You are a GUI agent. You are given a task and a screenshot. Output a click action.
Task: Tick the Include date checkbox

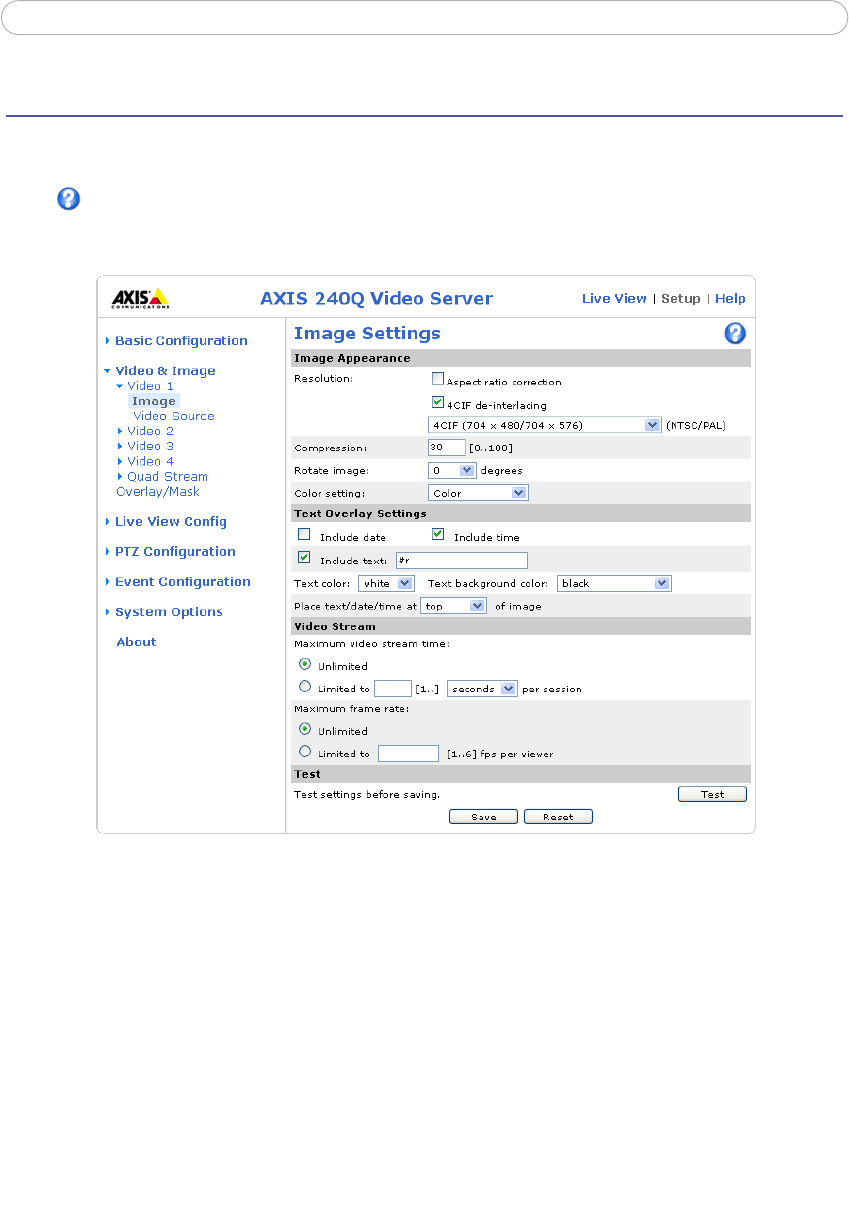tap(304, 535)
